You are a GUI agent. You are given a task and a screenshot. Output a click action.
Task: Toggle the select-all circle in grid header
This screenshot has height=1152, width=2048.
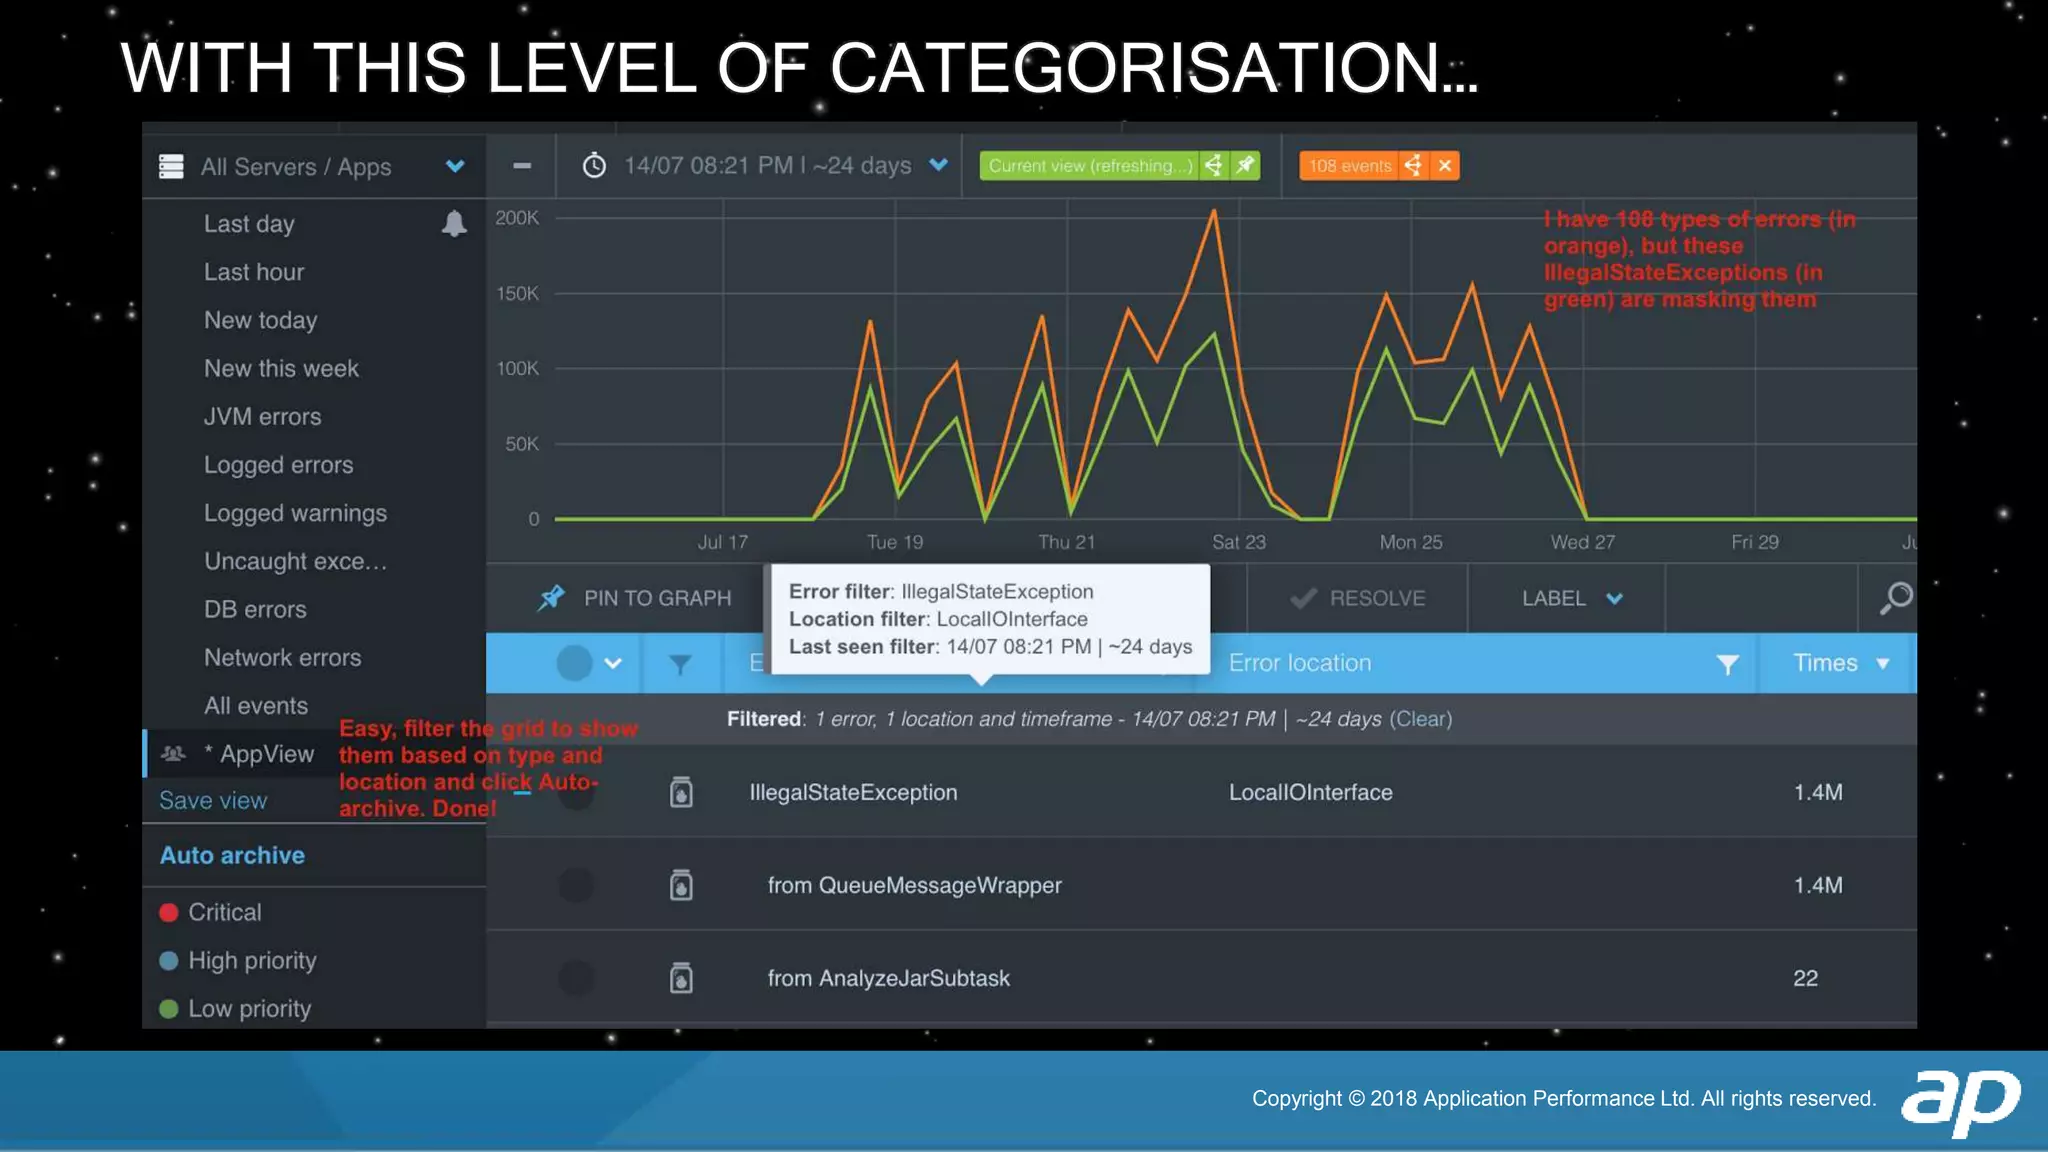tap(575, 663)
